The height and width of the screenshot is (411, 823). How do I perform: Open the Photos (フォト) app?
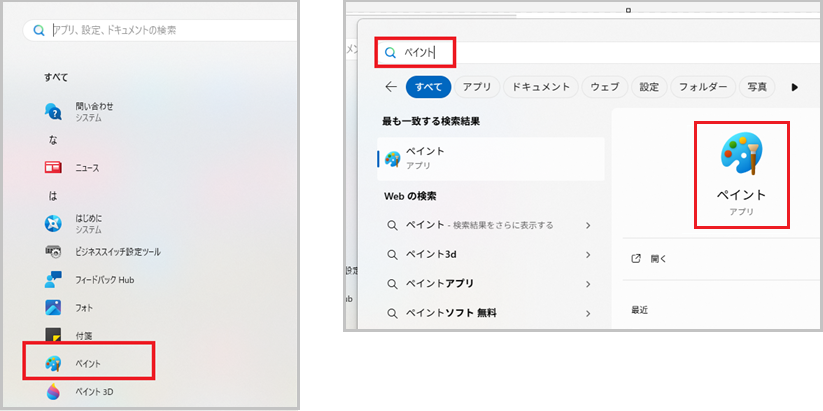coord(84,307)
